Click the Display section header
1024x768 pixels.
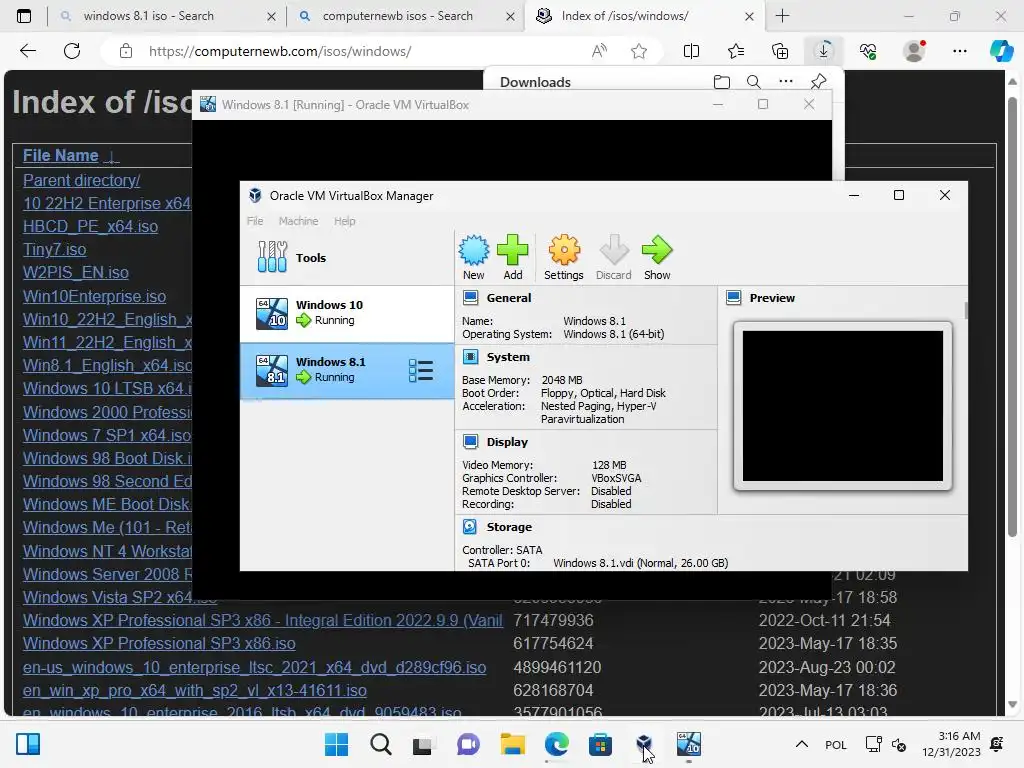coord(507,442)
